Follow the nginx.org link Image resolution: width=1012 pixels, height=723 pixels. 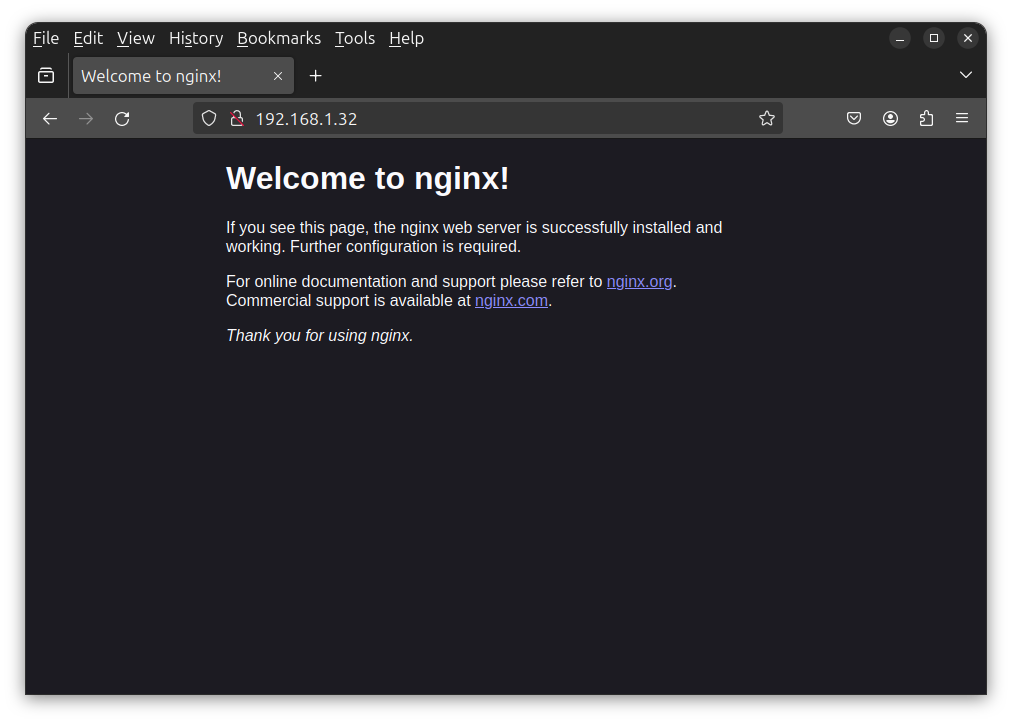click(639, 281)
